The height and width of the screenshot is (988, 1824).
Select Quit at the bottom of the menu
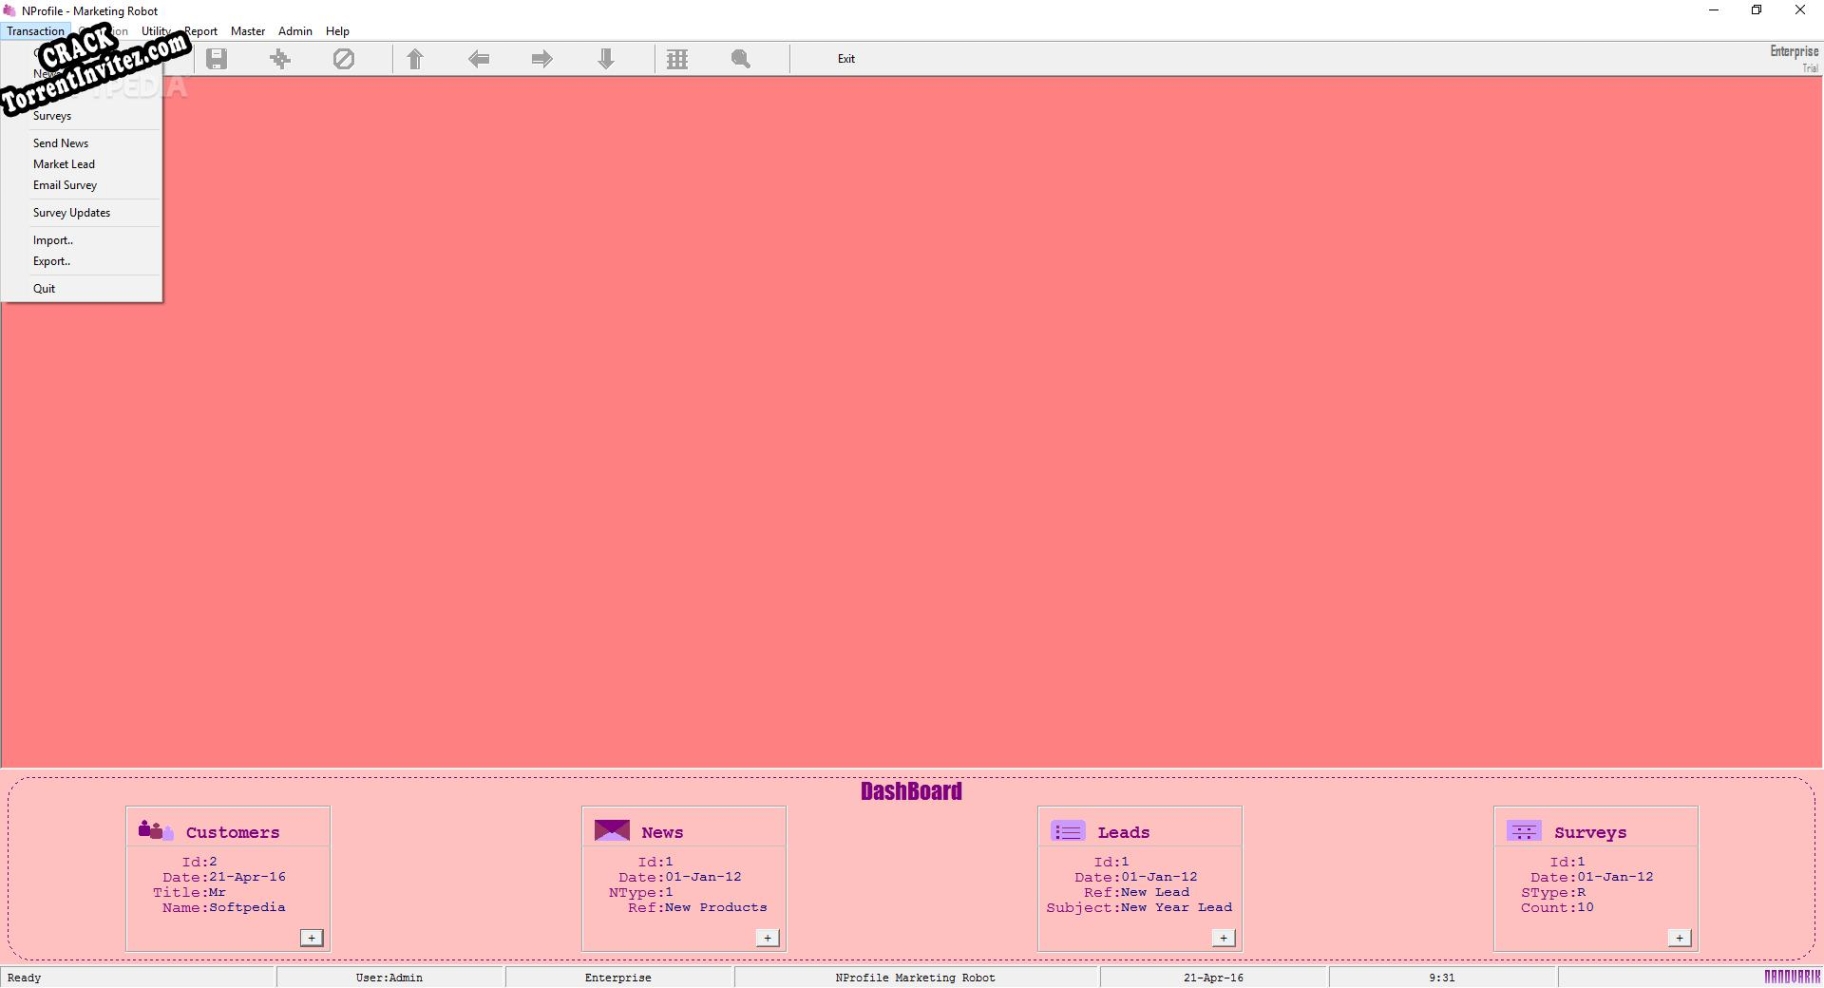pos(44,288)
